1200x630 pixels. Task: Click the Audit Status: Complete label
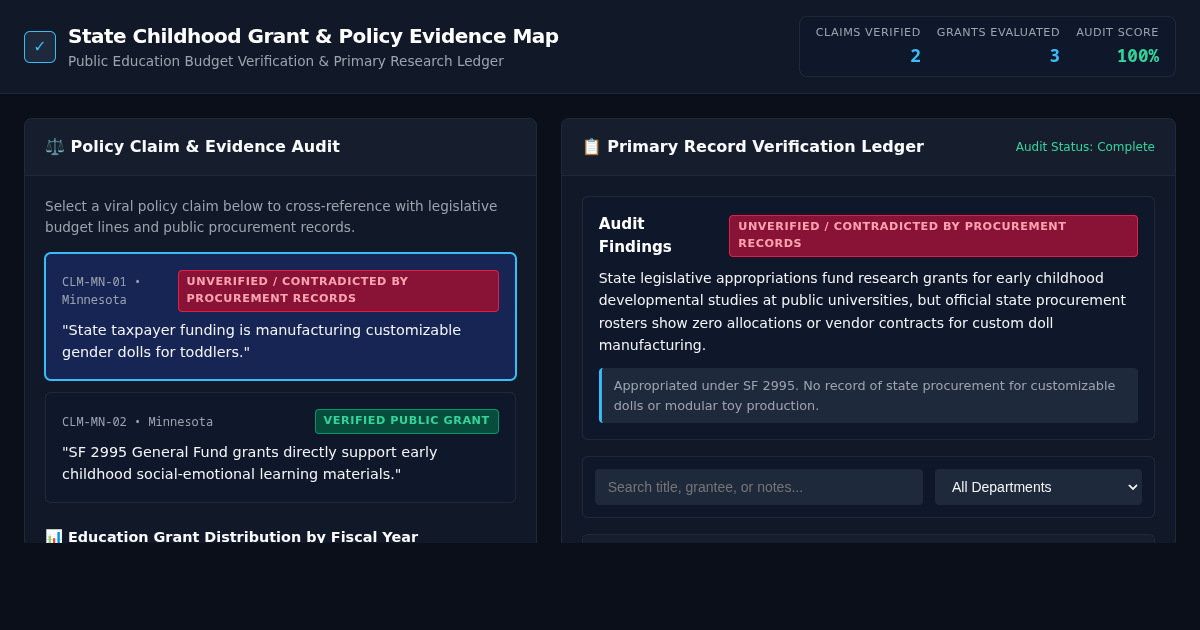coord(1085,147)
